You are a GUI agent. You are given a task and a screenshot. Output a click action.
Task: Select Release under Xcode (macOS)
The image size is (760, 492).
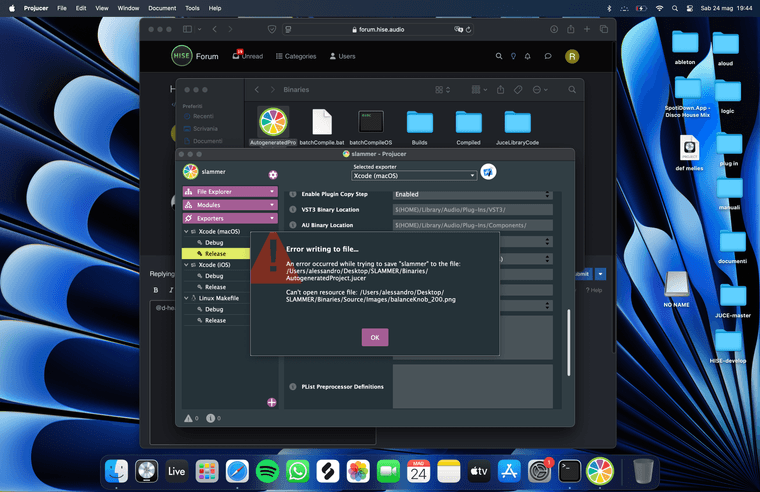[216, 254]
